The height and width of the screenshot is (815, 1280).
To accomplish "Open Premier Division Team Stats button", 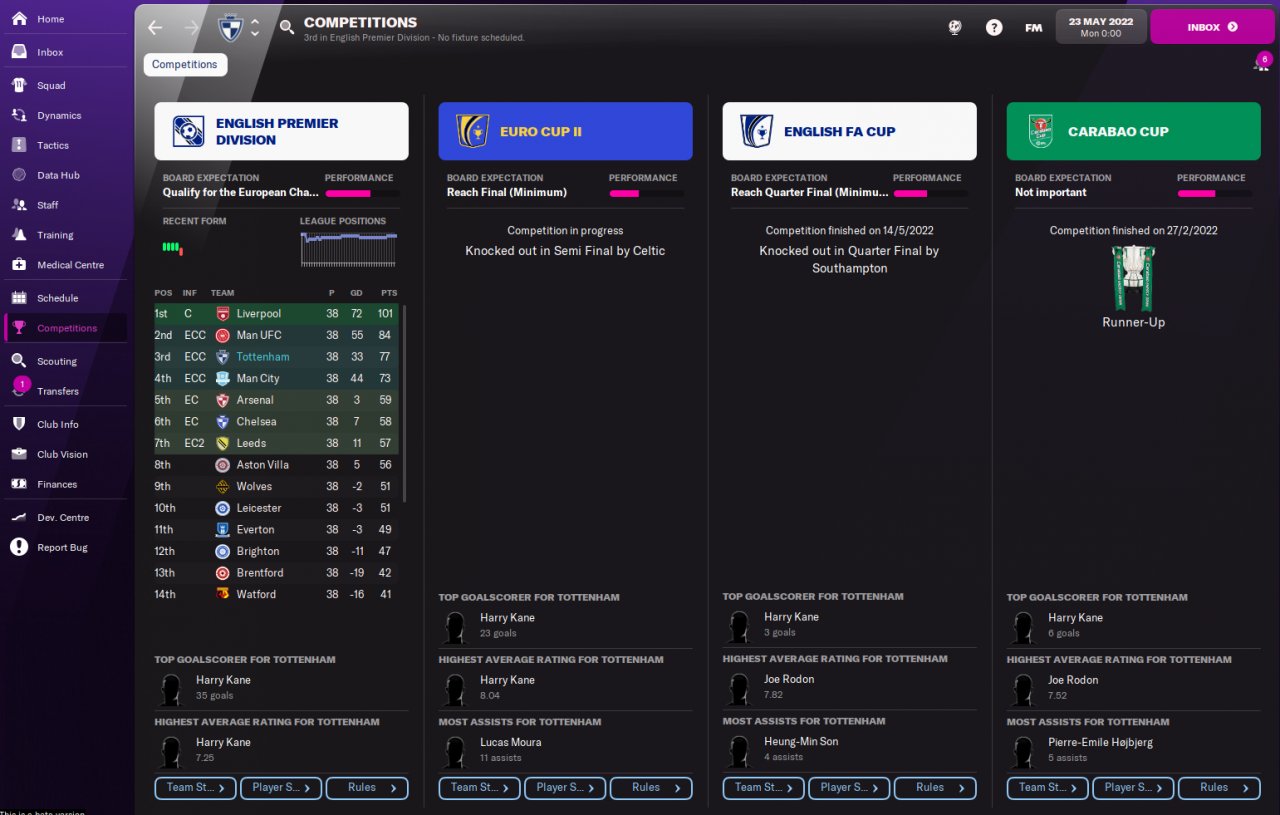I will tap(195, 788).
